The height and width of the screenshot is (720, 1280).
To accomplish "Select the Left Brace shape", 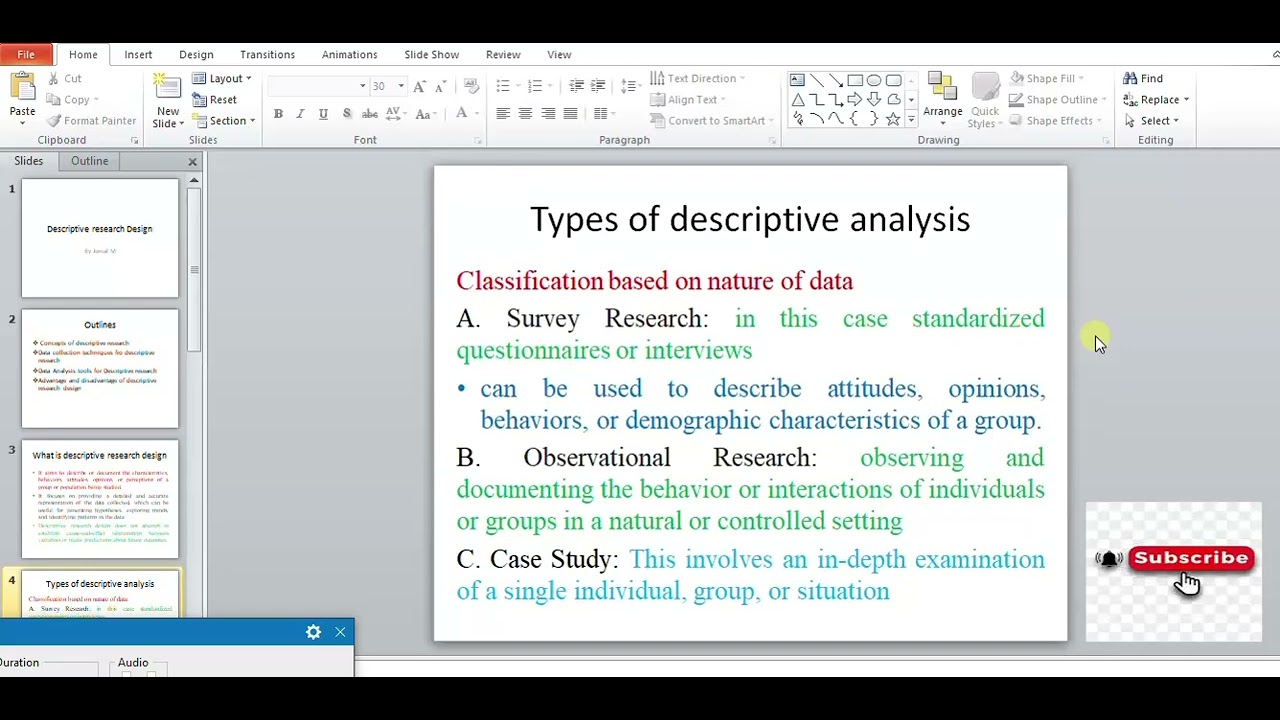I will 854,118.
